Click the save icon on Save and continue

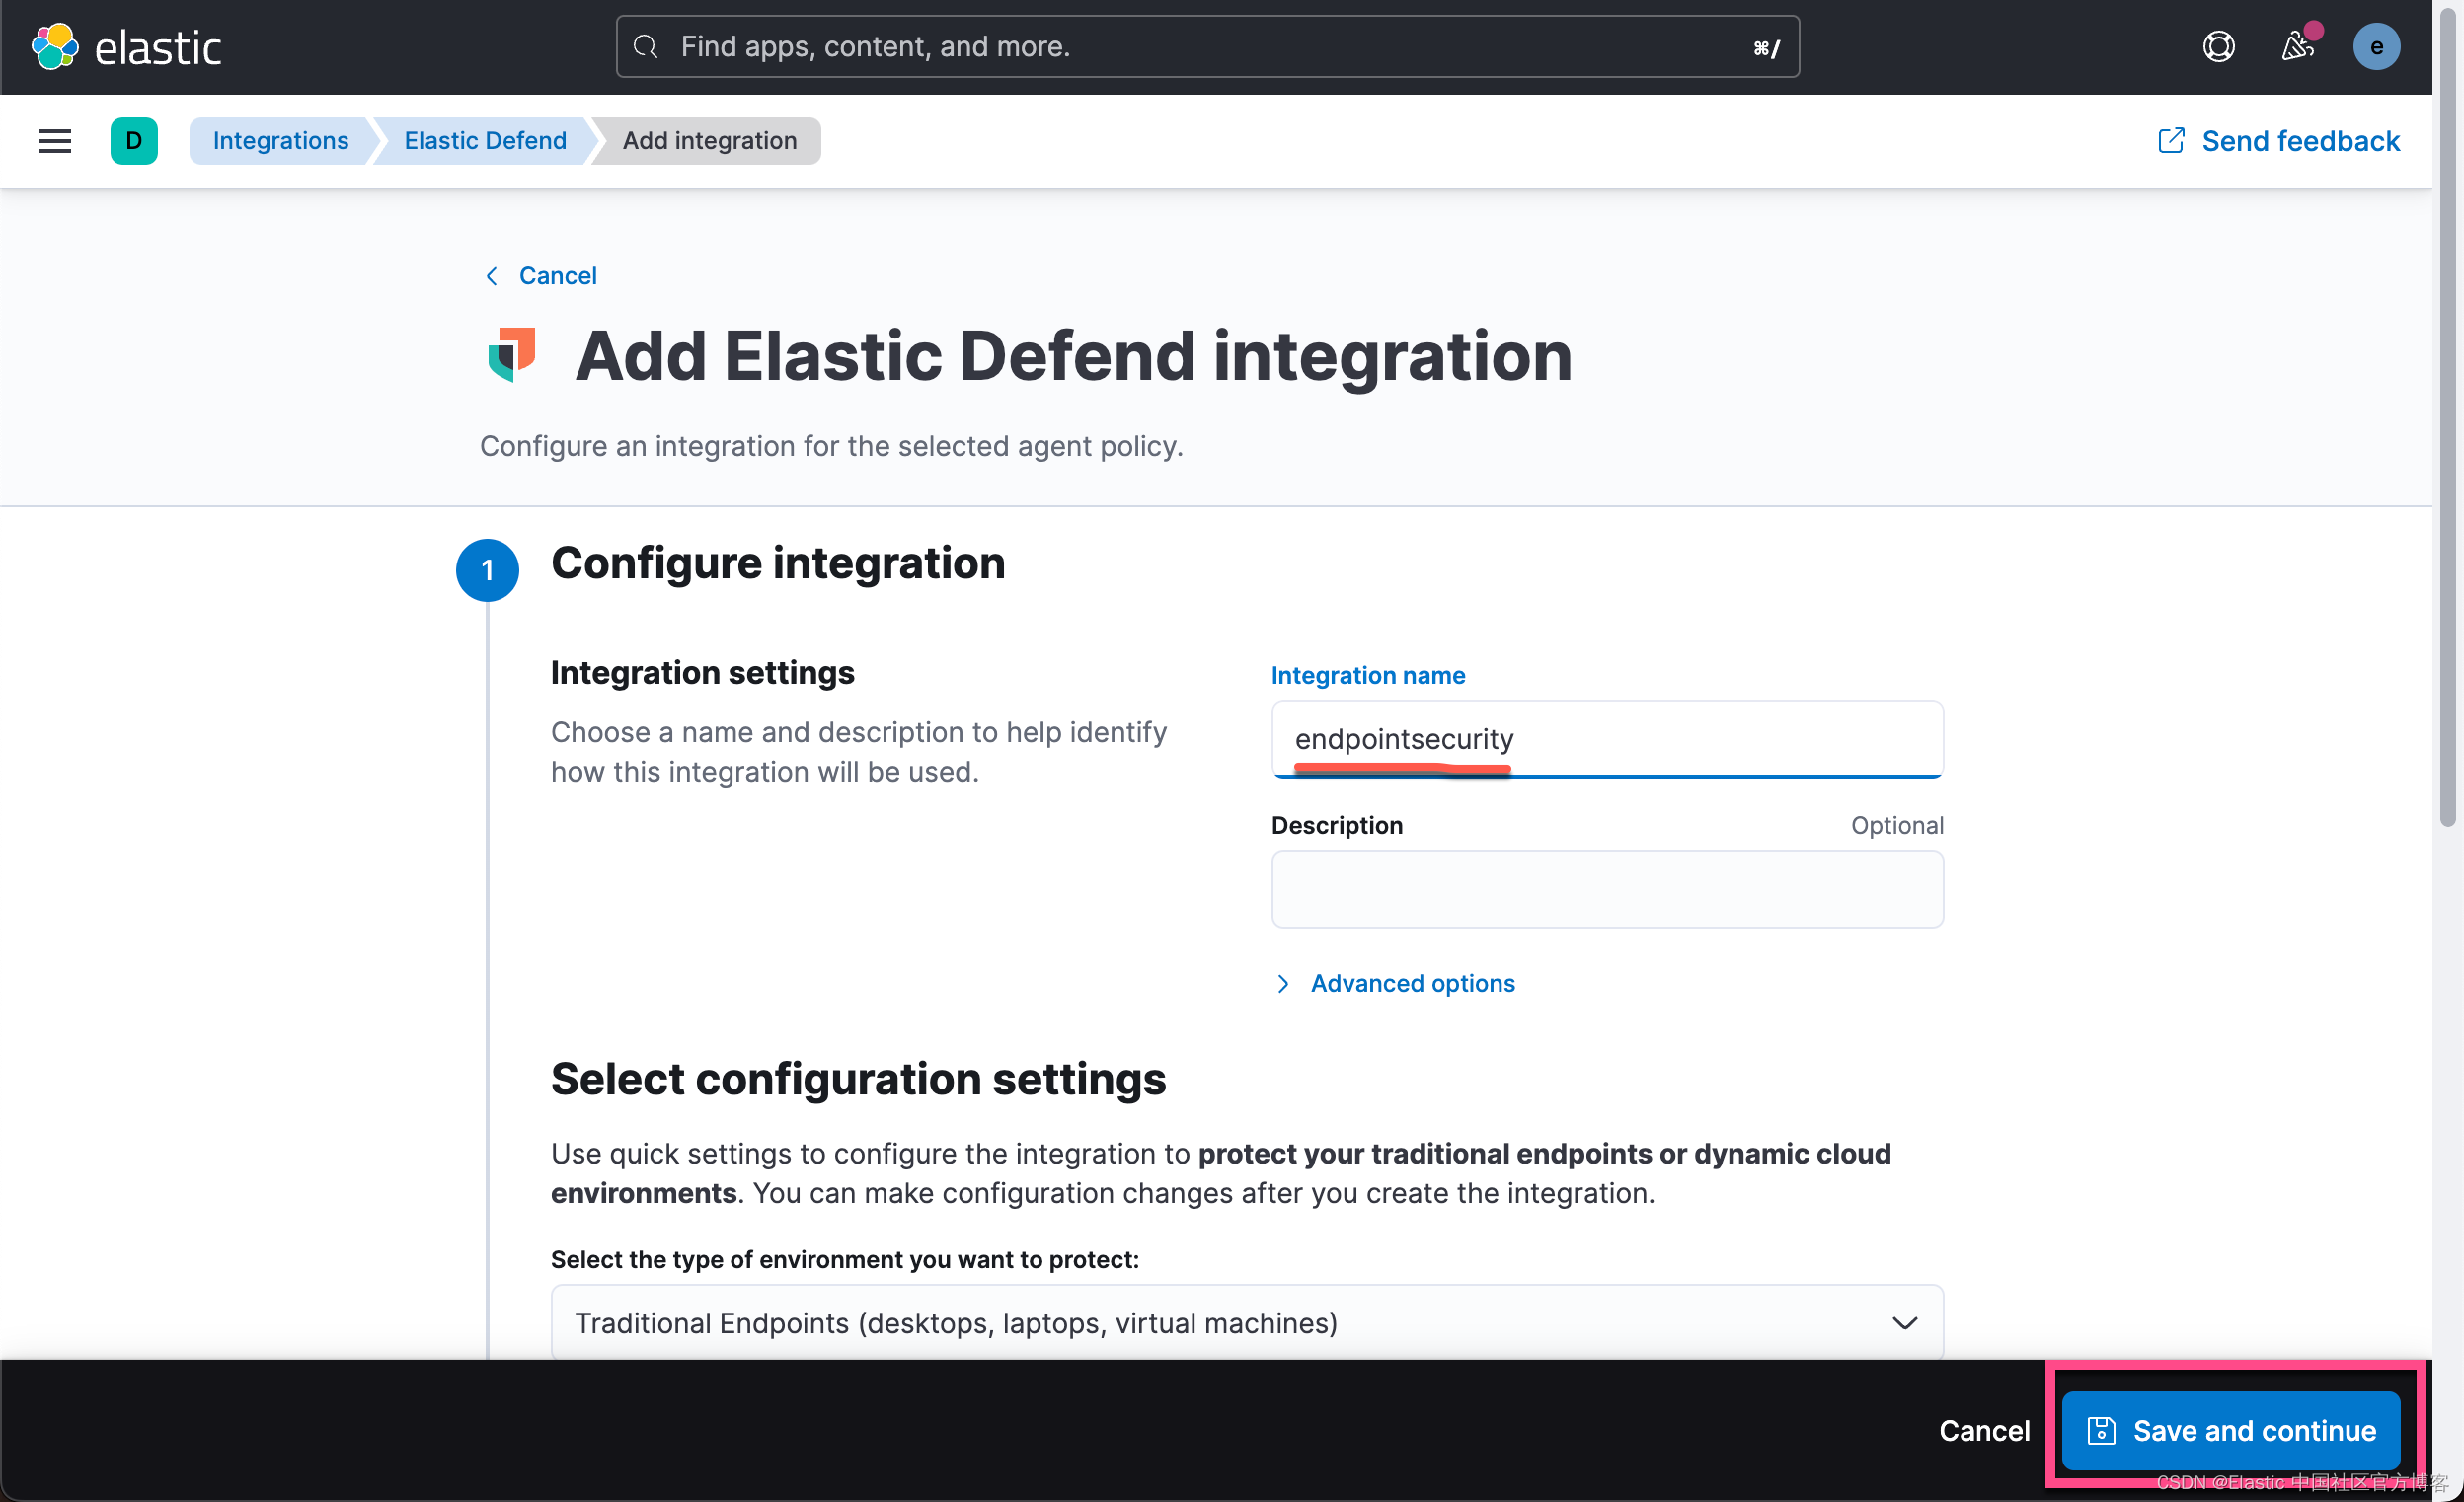(2101, 1431)
